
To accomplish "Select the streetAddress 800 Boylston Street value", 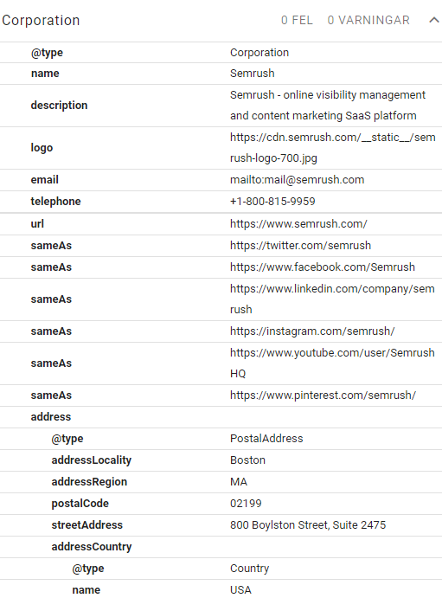I will [308, 525].
